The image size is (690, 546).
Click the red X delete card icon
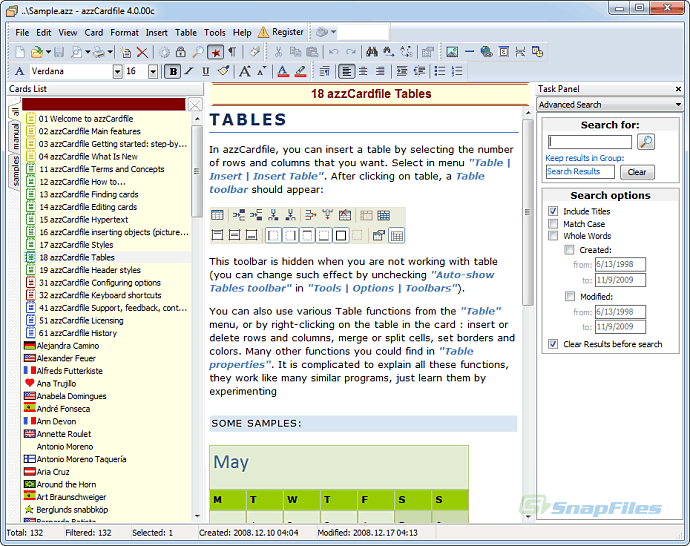142,52
